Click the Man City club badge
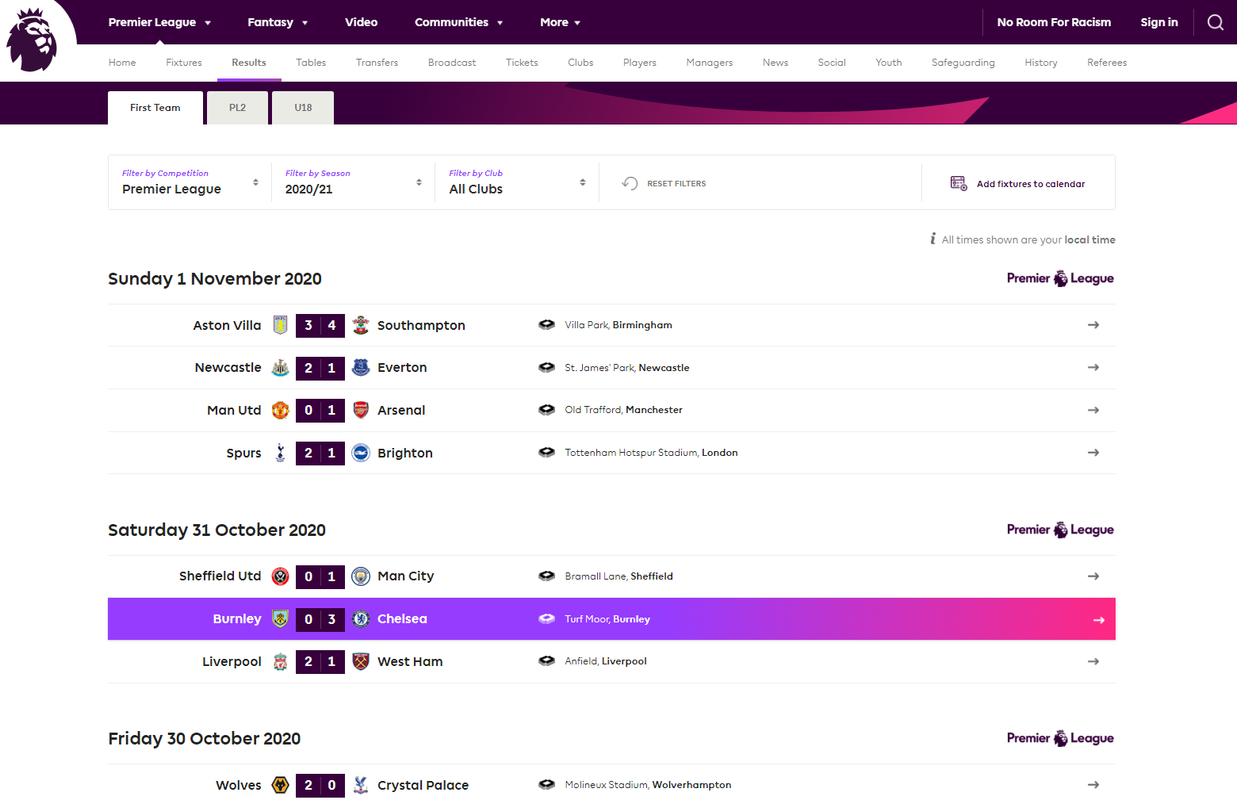Image resolution: width=1237 pixels, height=800 pixels. (x=361, y=576)
